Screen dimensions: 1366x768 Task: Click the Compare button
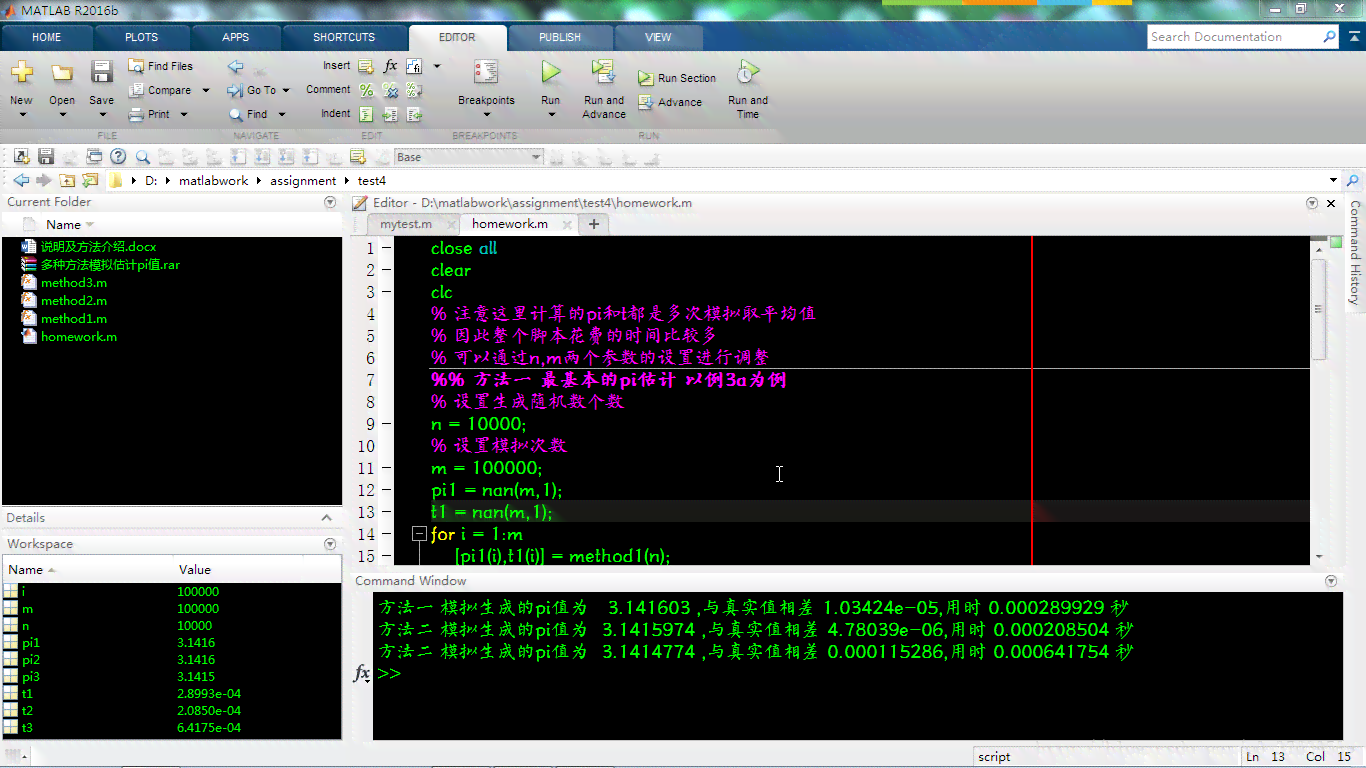160,90
